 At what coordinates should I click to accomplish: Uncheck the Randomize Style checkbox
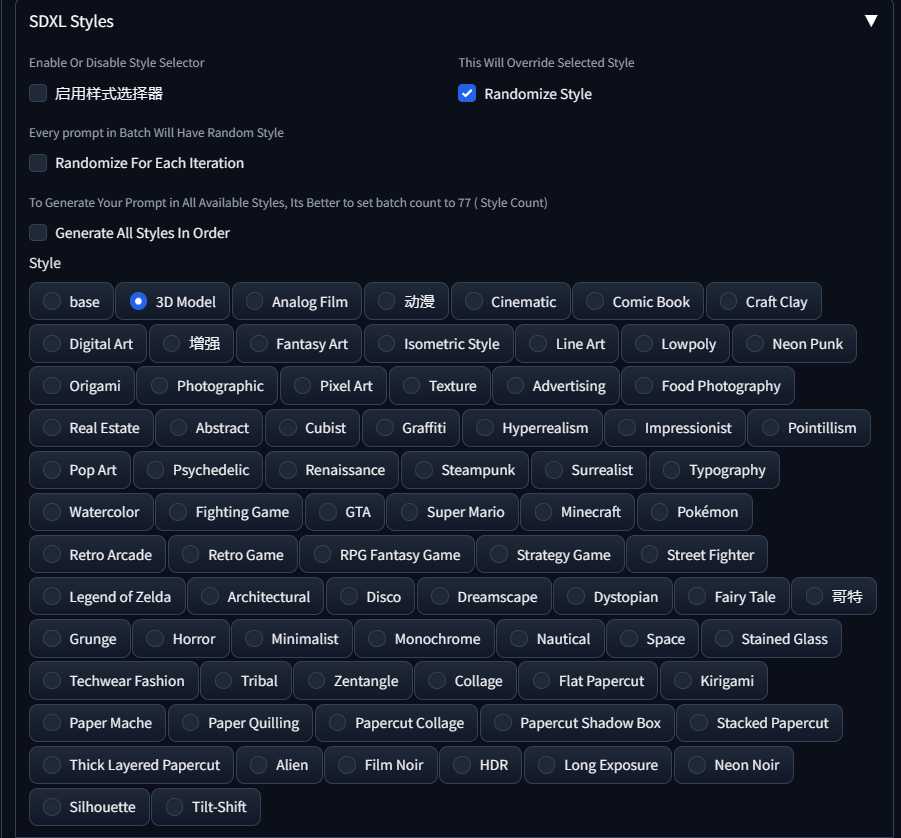[x=467, y=93]
